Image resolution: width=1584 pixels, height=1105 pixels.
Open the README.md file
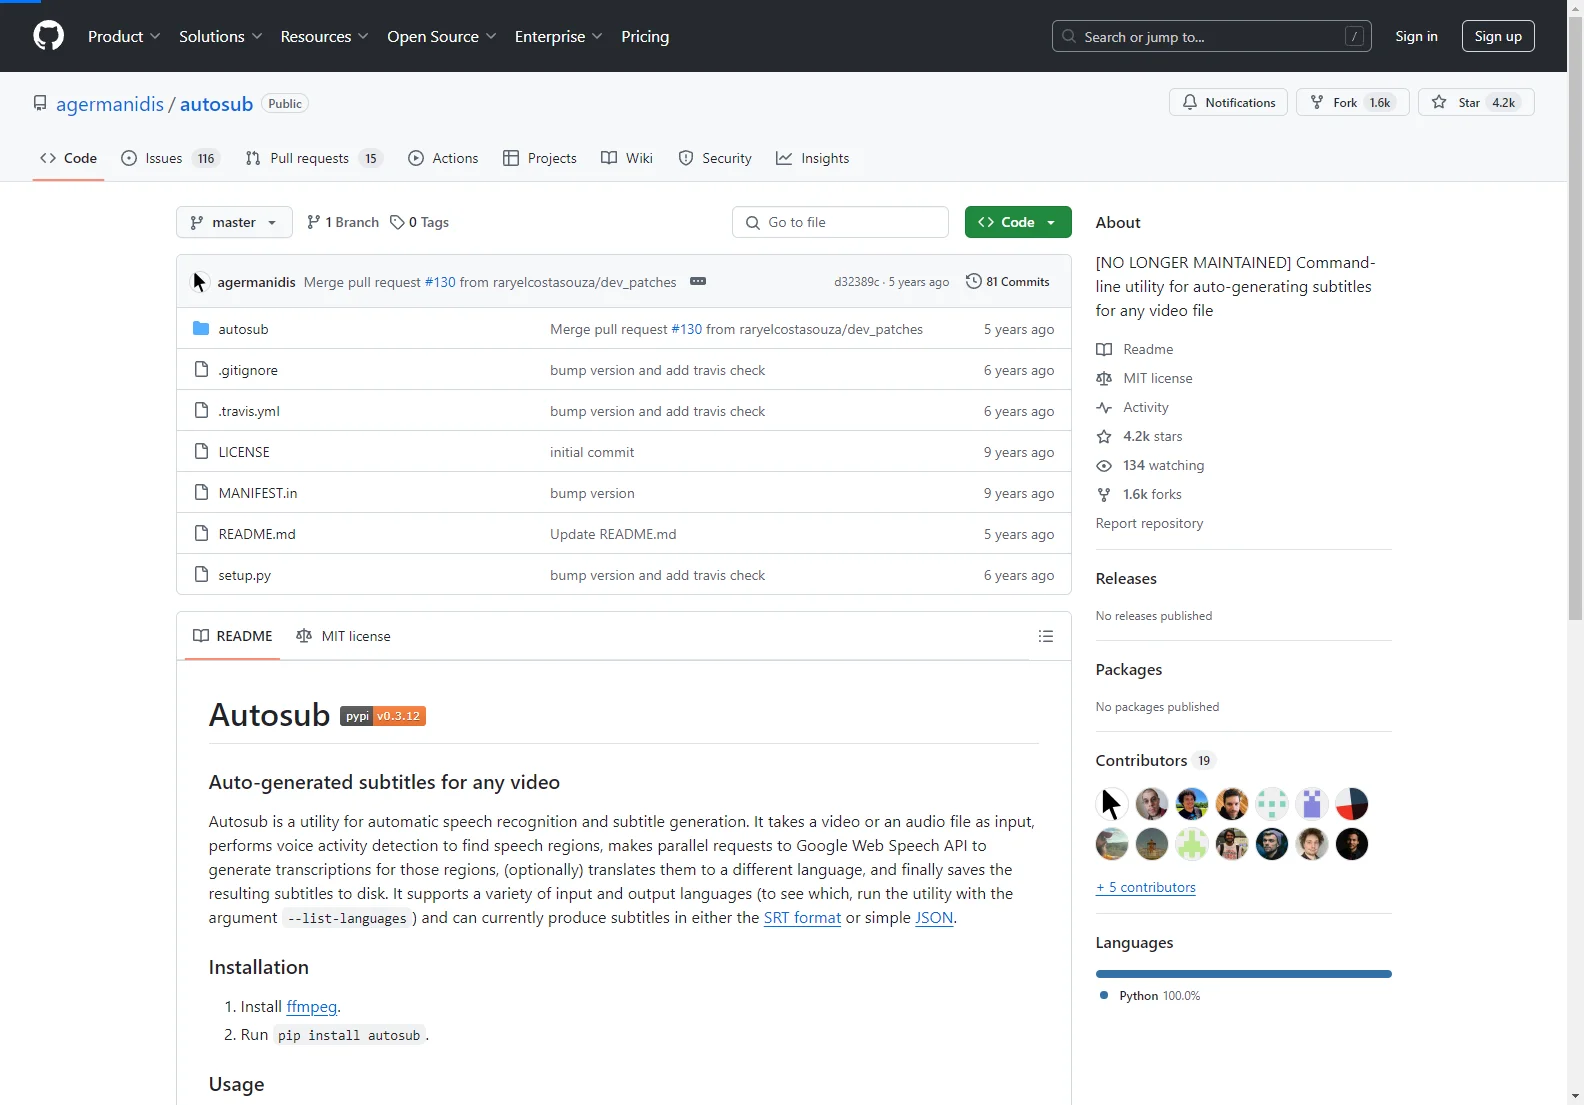(257, 534)
